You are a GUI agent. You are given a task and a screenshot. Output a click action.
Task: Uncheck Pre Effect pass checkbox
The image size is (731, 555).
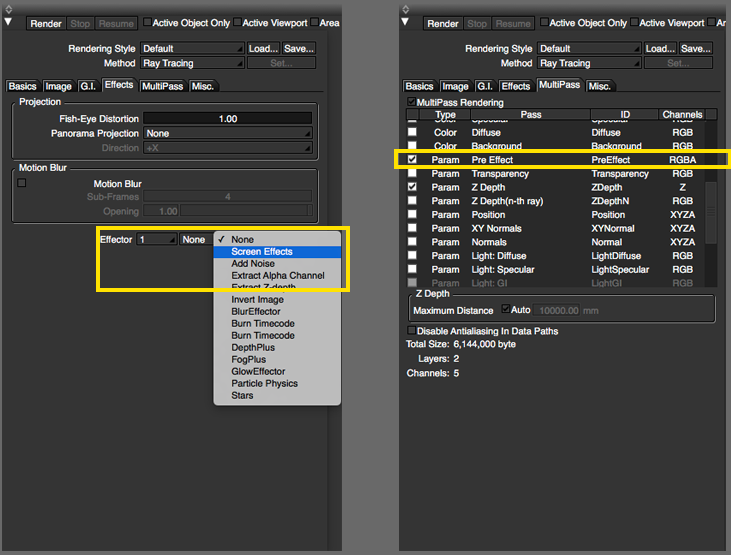click(412, 159)
